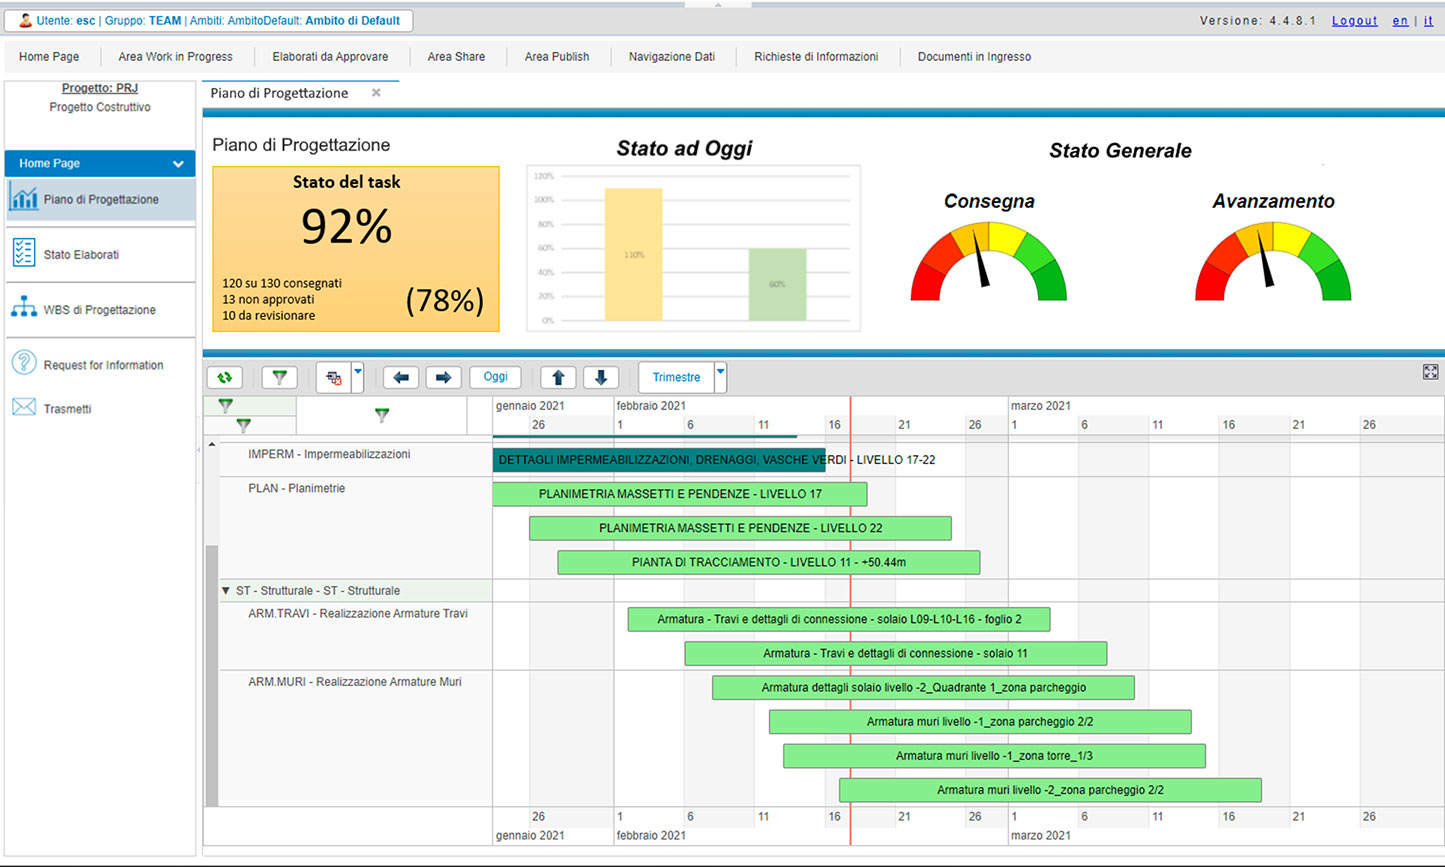Open the Area Publish menu
The height and width of the screenshot is (867, 1445).
point(557,57)
